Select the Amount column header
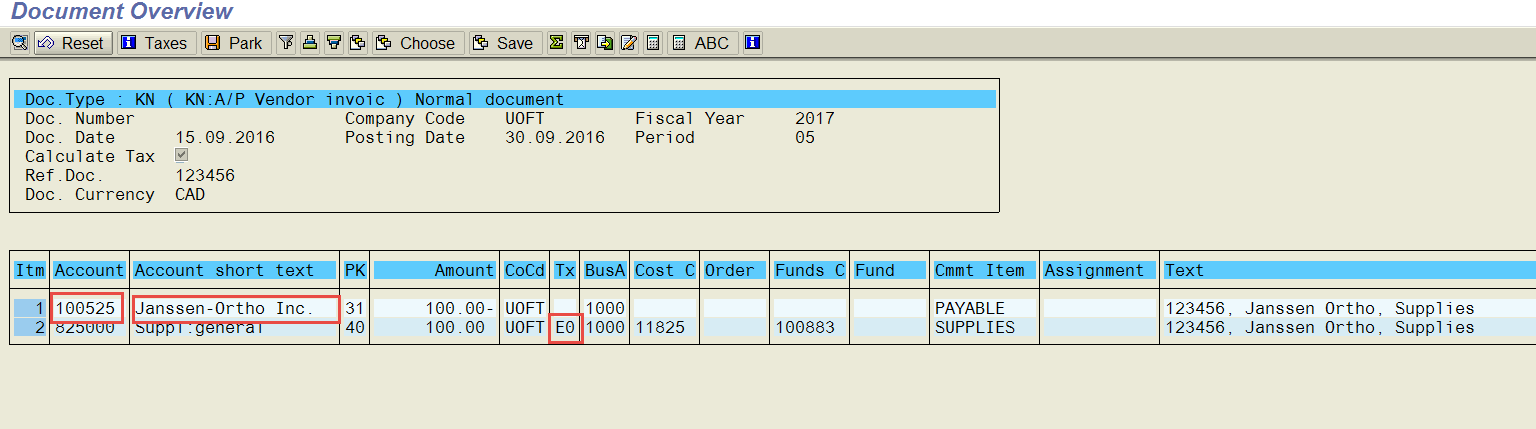The width and height of the screenshot is (1536, 429). tap(435, 270)
